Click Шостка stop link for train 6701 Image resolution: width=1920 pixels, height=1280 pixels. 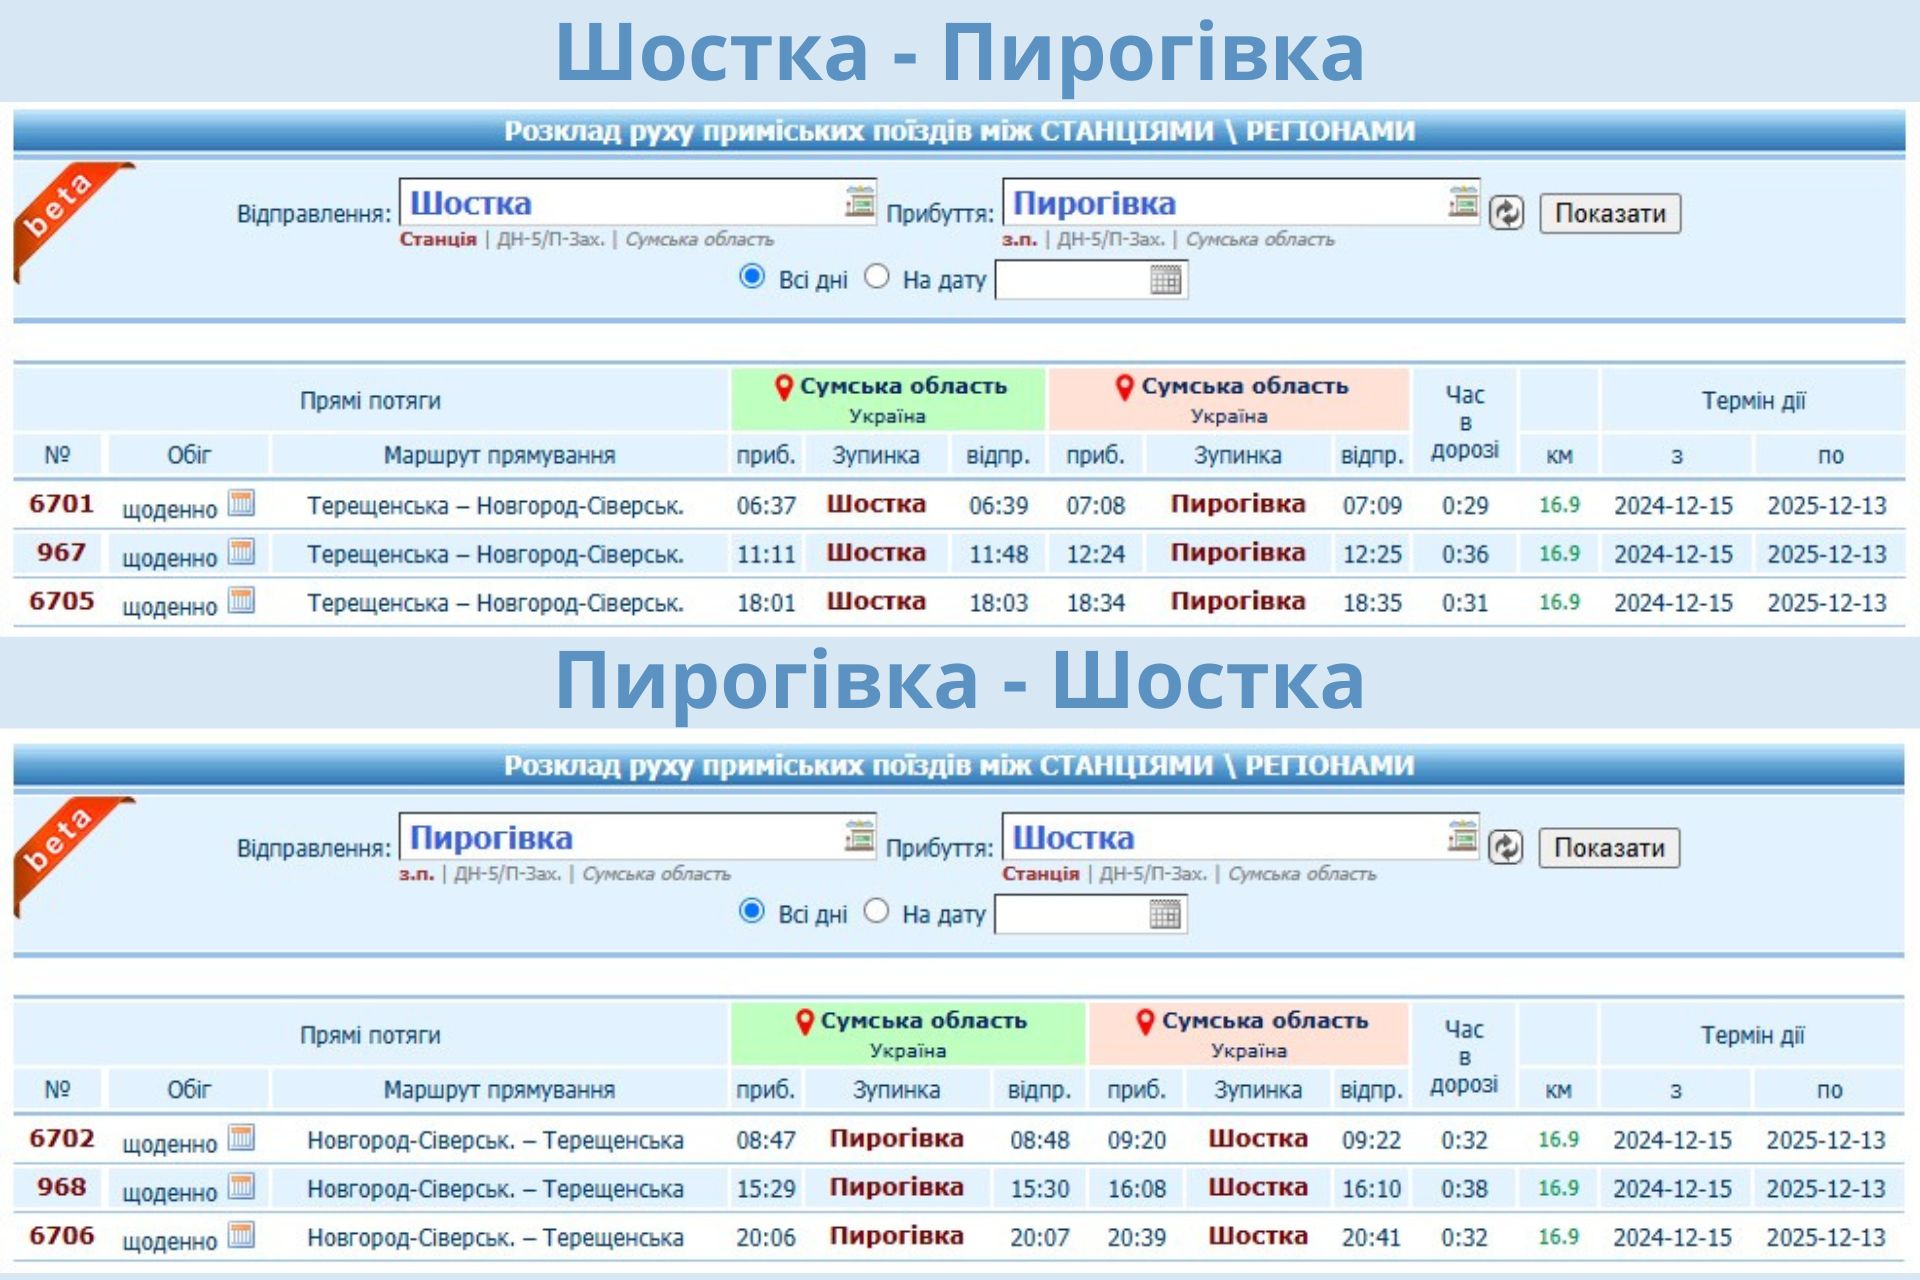pyautogui.click(x=875, y=504)
